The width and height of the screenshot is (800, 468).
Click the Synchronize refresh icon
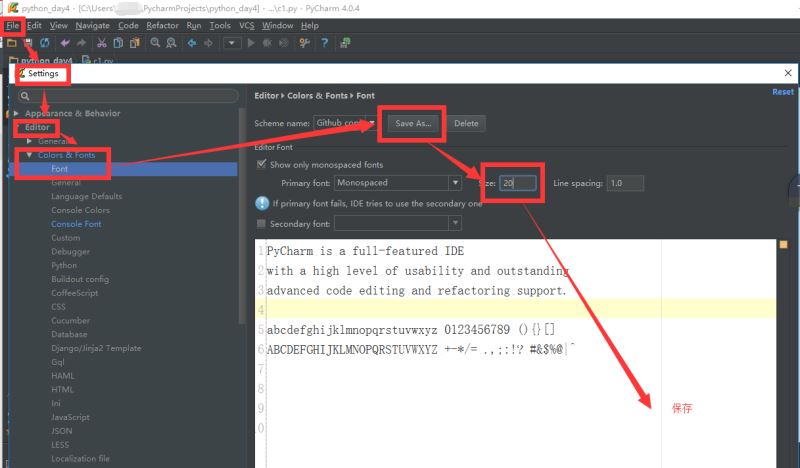[x=45, y=43]
